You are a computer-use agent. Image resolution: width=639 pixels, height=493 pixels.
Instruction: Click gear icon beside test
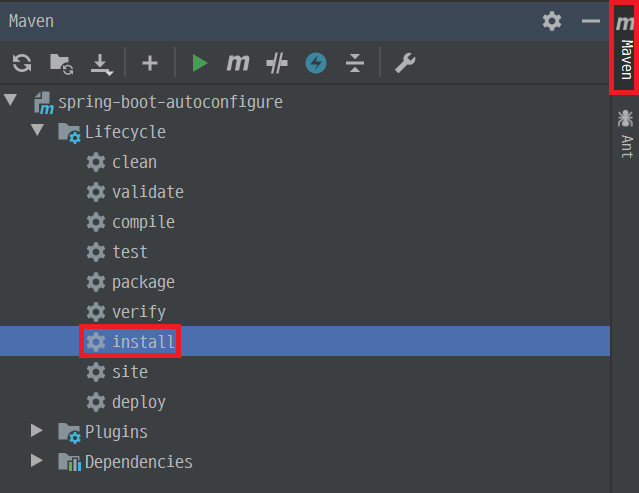point(96,252)
